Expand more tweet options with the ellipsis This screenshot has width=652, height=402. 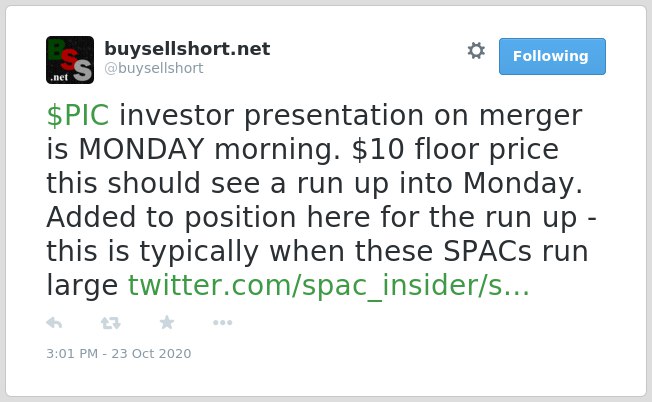point(222,323)
